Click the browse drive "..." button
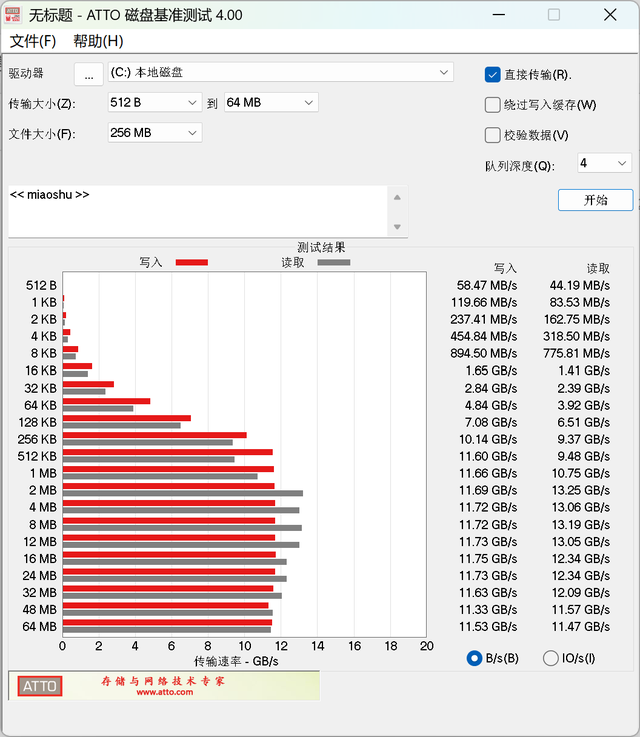 89,74
